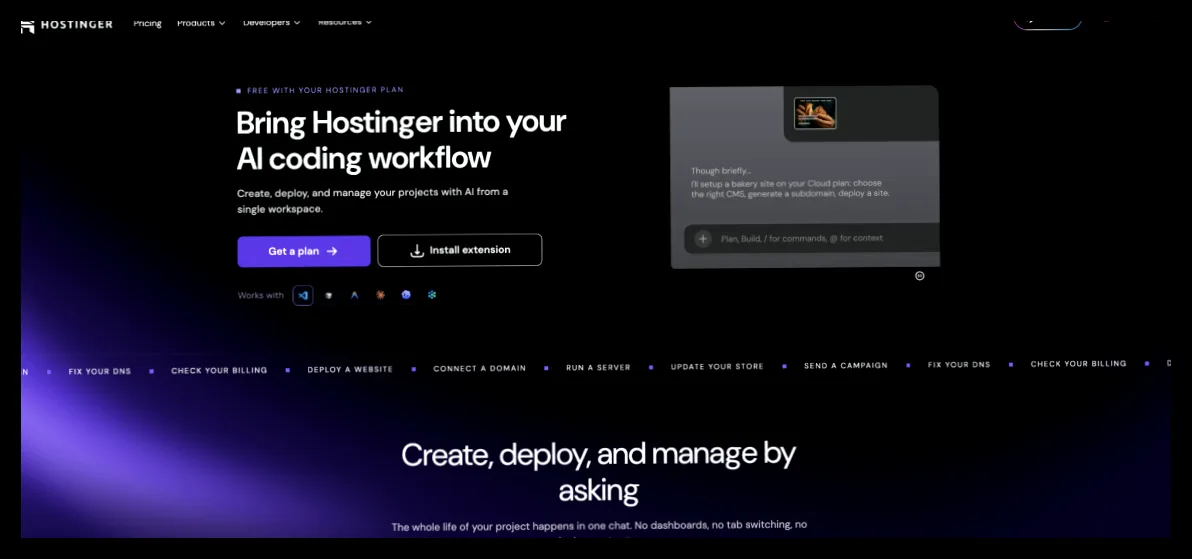Click the RUN A SERVER ticker text
This screenshot has width=1192, height=559.
click(598, 367)
